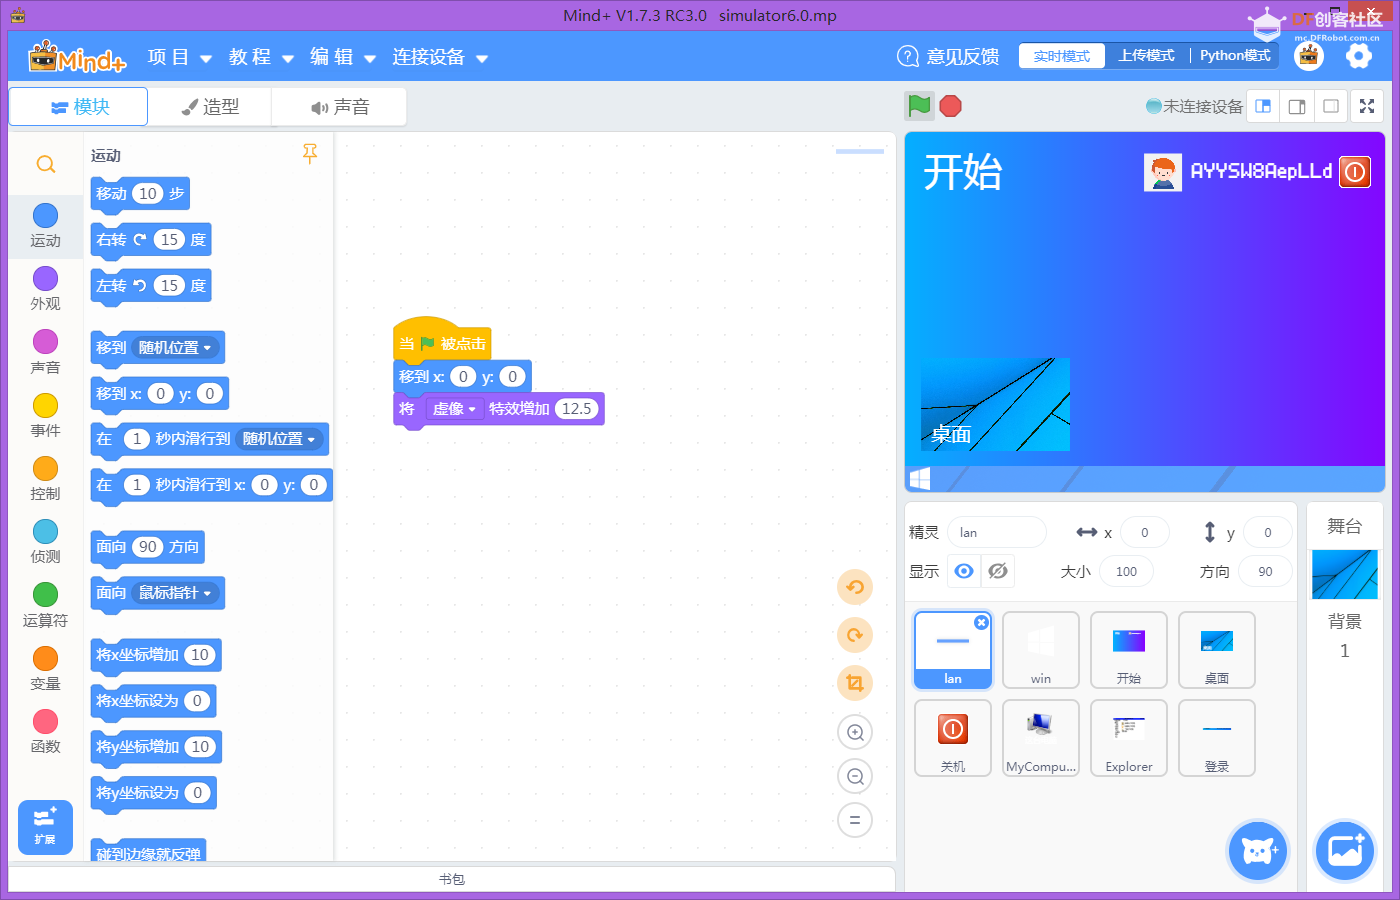Select the 关机 sprite thumbnail
The height and width of the screenshot is (900, 1400).
[x=953, y=738]
